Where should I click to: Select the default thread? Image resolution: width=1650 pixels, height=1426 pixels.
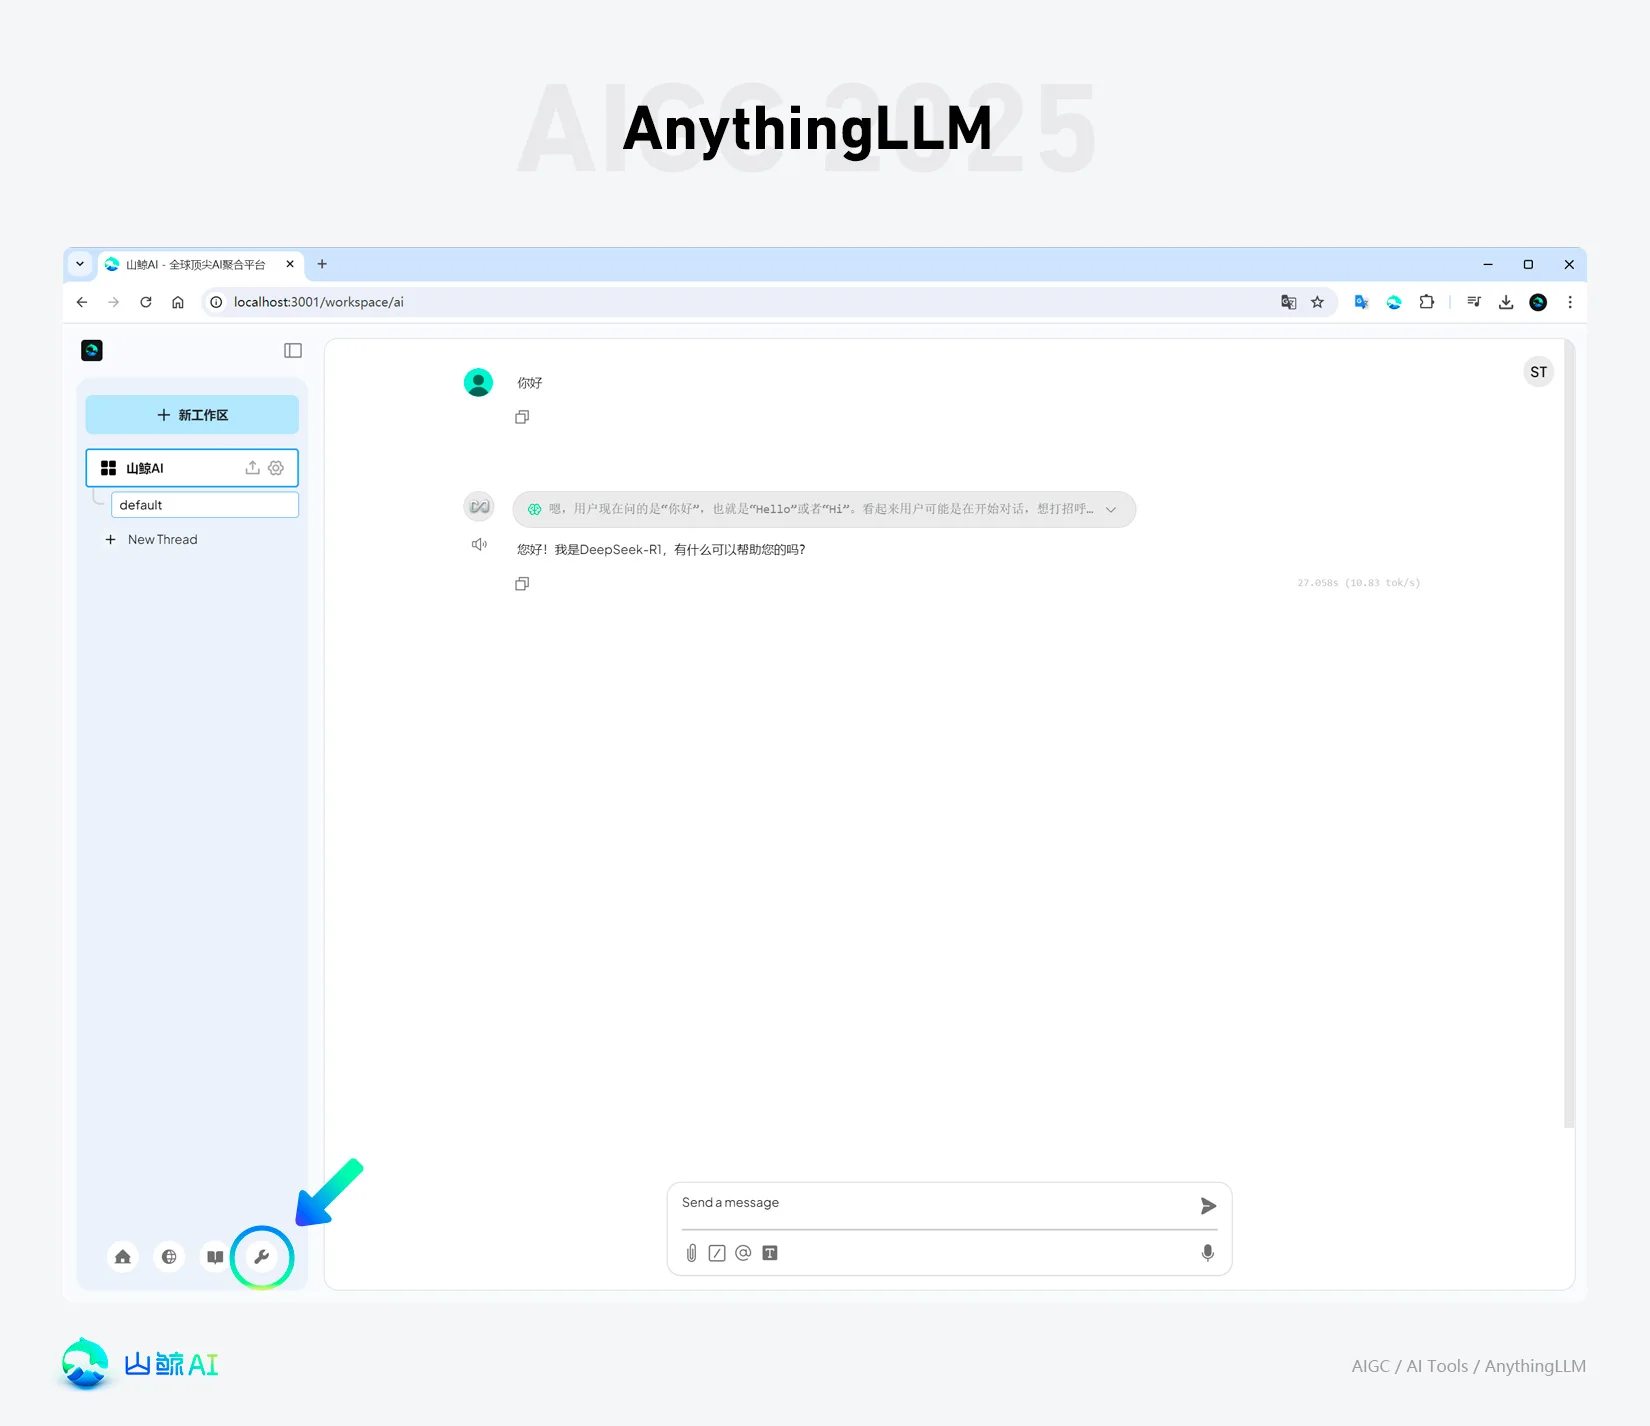205,505
